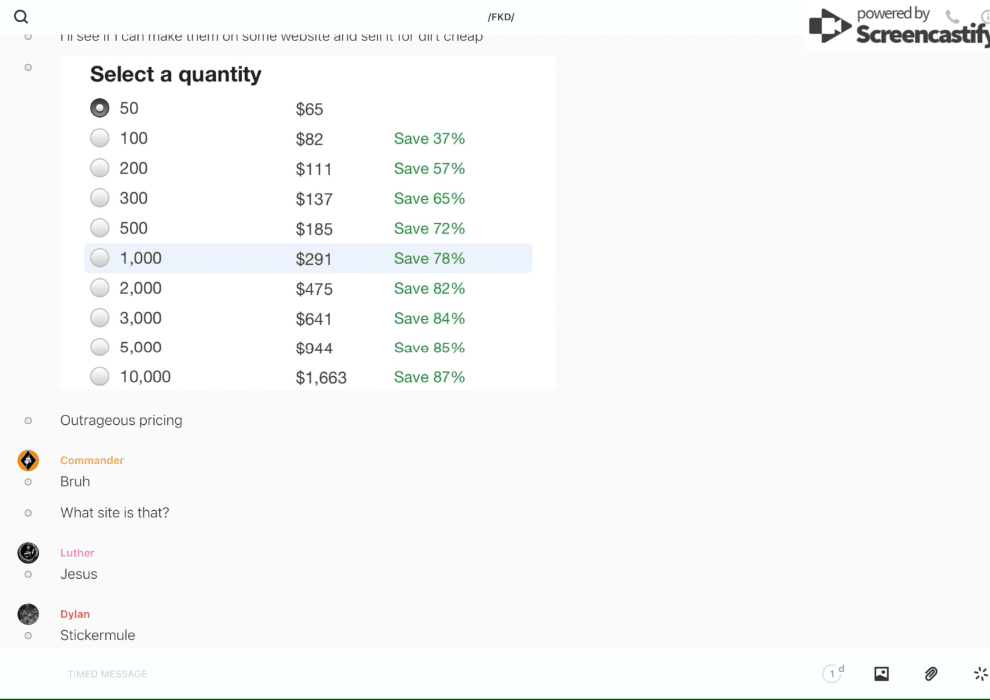This screenshot has width=990, height=700.
Task: Click the Luther username
Action: (x=77, y=553)
